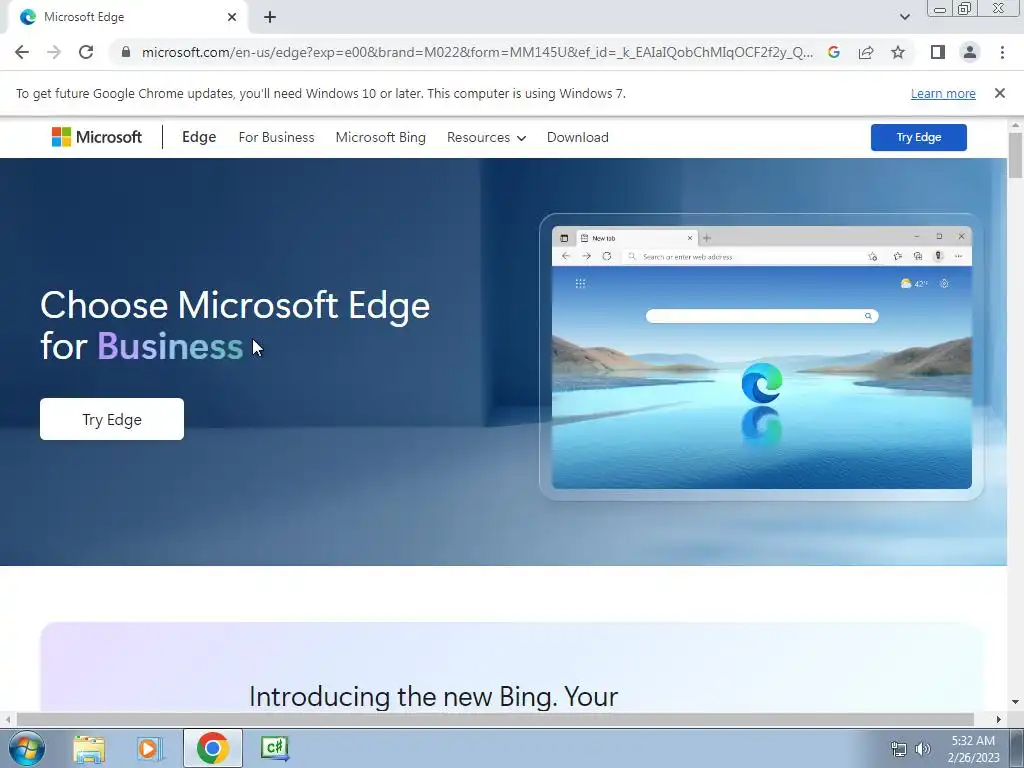1024x768 pixels.
Task: Click 'Choose Microsoft Edge' headline text
Action: [x=235, y=305]
